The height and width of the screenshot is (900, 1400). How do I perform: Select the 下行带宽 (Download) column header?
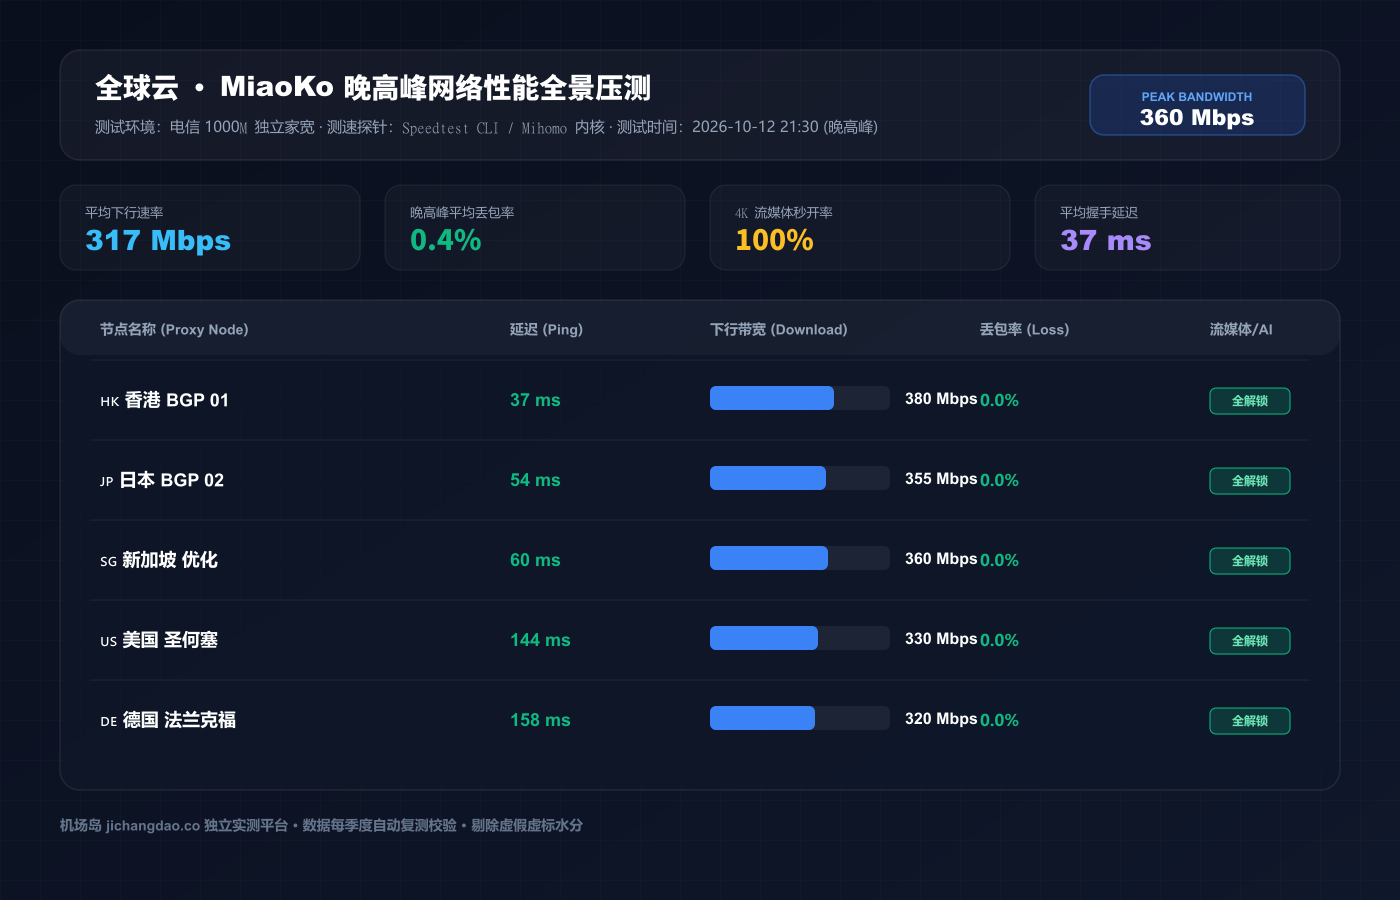click(779, 329)
